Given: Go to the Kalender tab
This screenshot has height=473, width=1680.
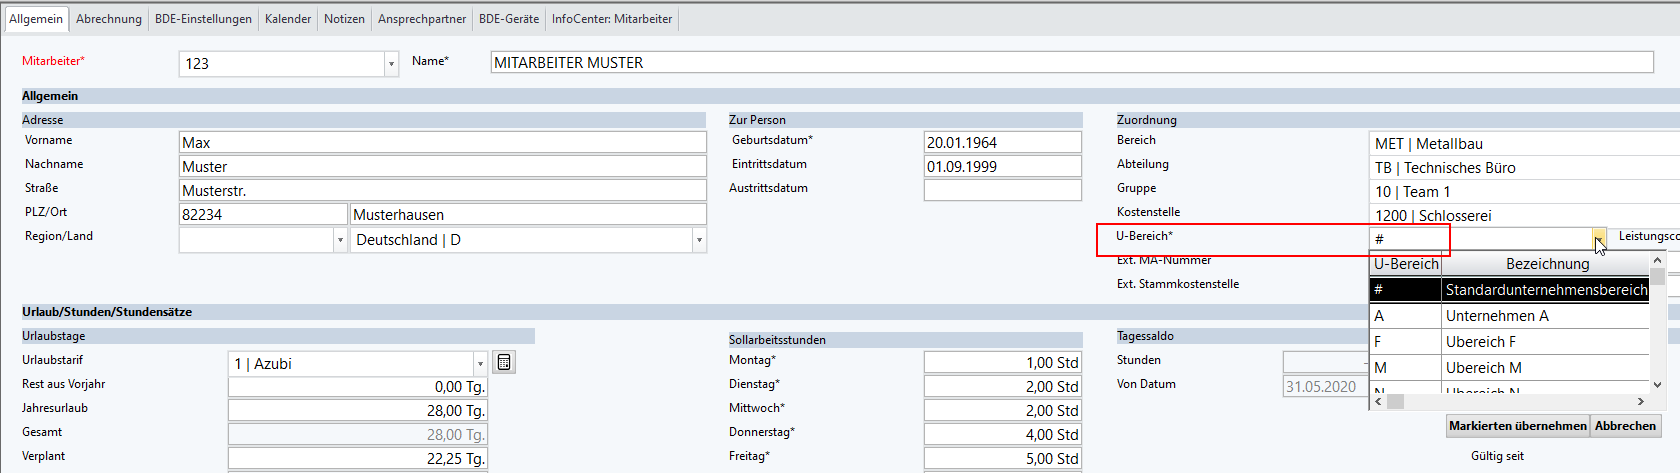Looking at the screenshot, I should click(288, 19).
